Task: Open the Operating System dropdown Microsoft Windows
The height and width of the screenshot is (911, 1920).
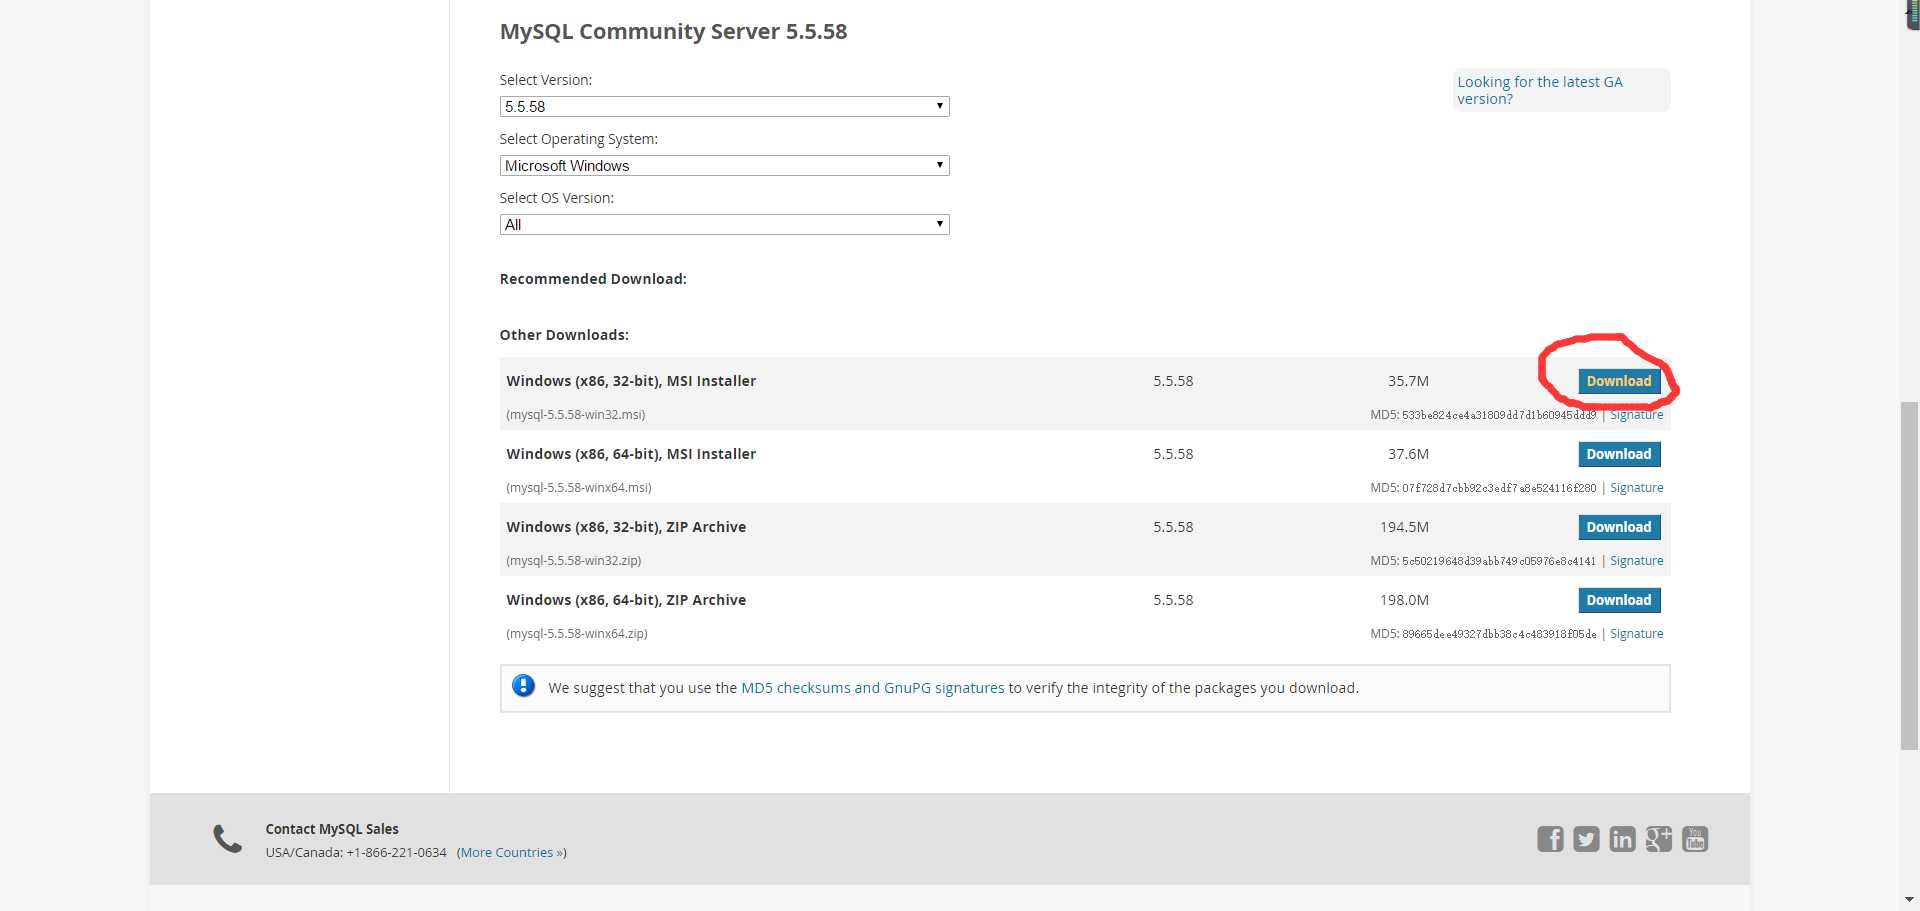Action: (724, 165)
